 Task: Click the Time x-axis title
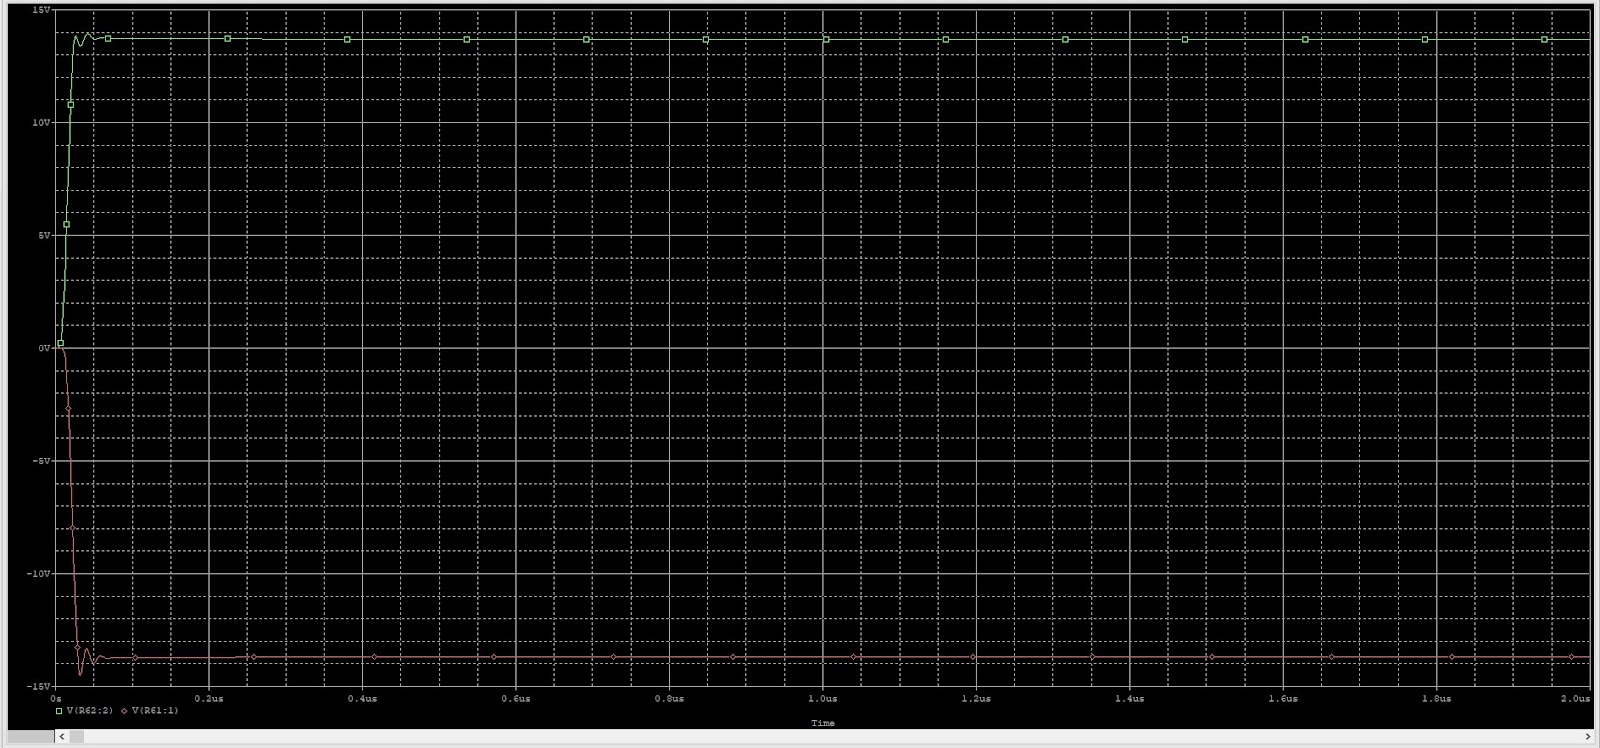coord(823,723)
